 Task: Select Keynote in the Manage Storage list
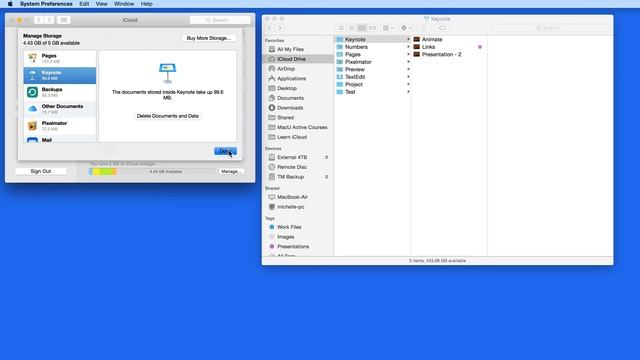point(60,75)
